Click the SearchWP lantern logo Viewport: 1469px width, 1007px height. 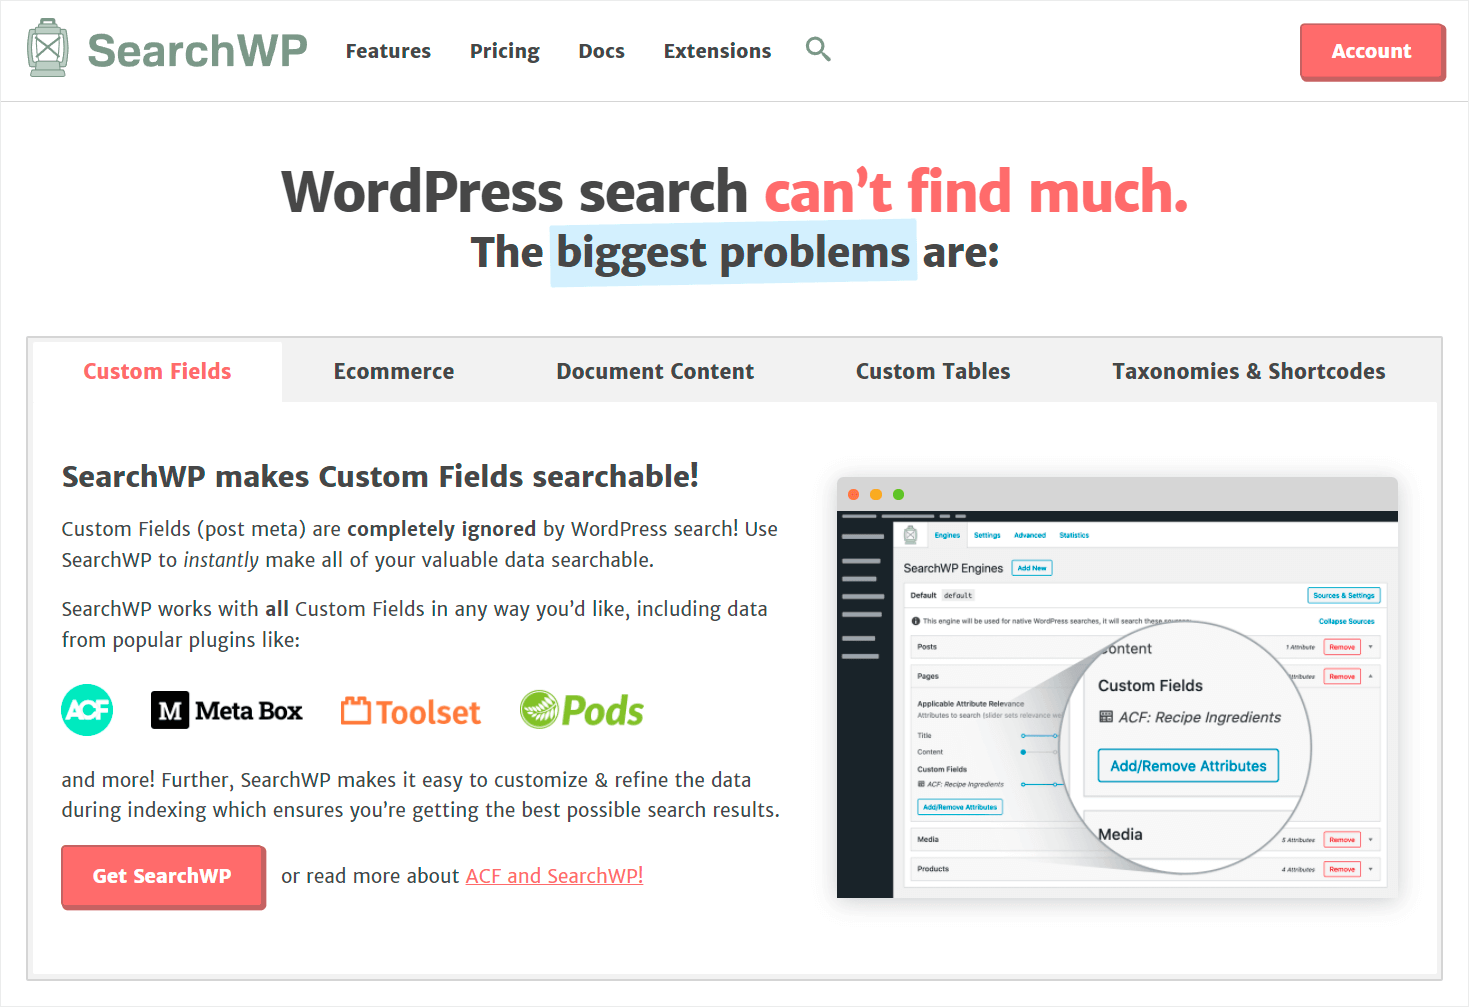coord(46,46)
